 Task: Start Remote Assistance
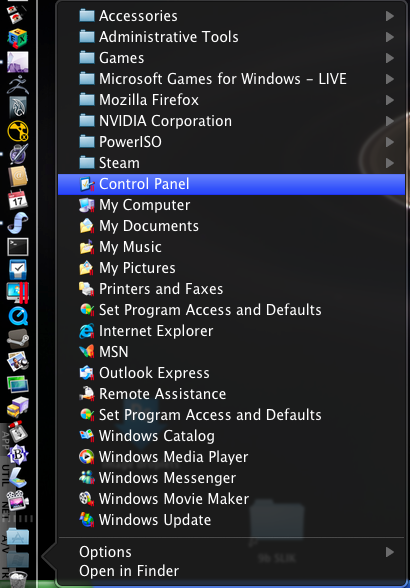point(231,394)
